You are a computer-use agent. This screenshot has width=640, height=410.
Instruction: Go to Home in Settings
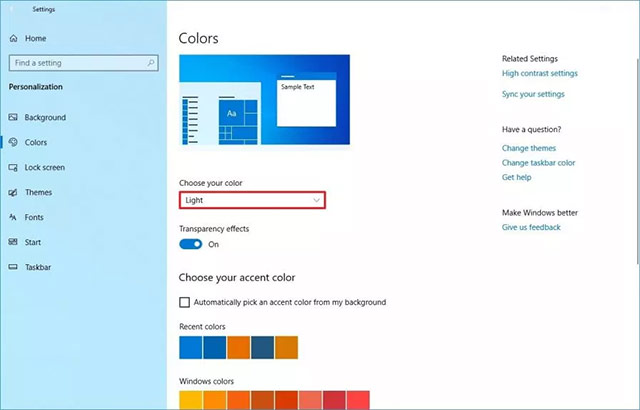(36, 38)
